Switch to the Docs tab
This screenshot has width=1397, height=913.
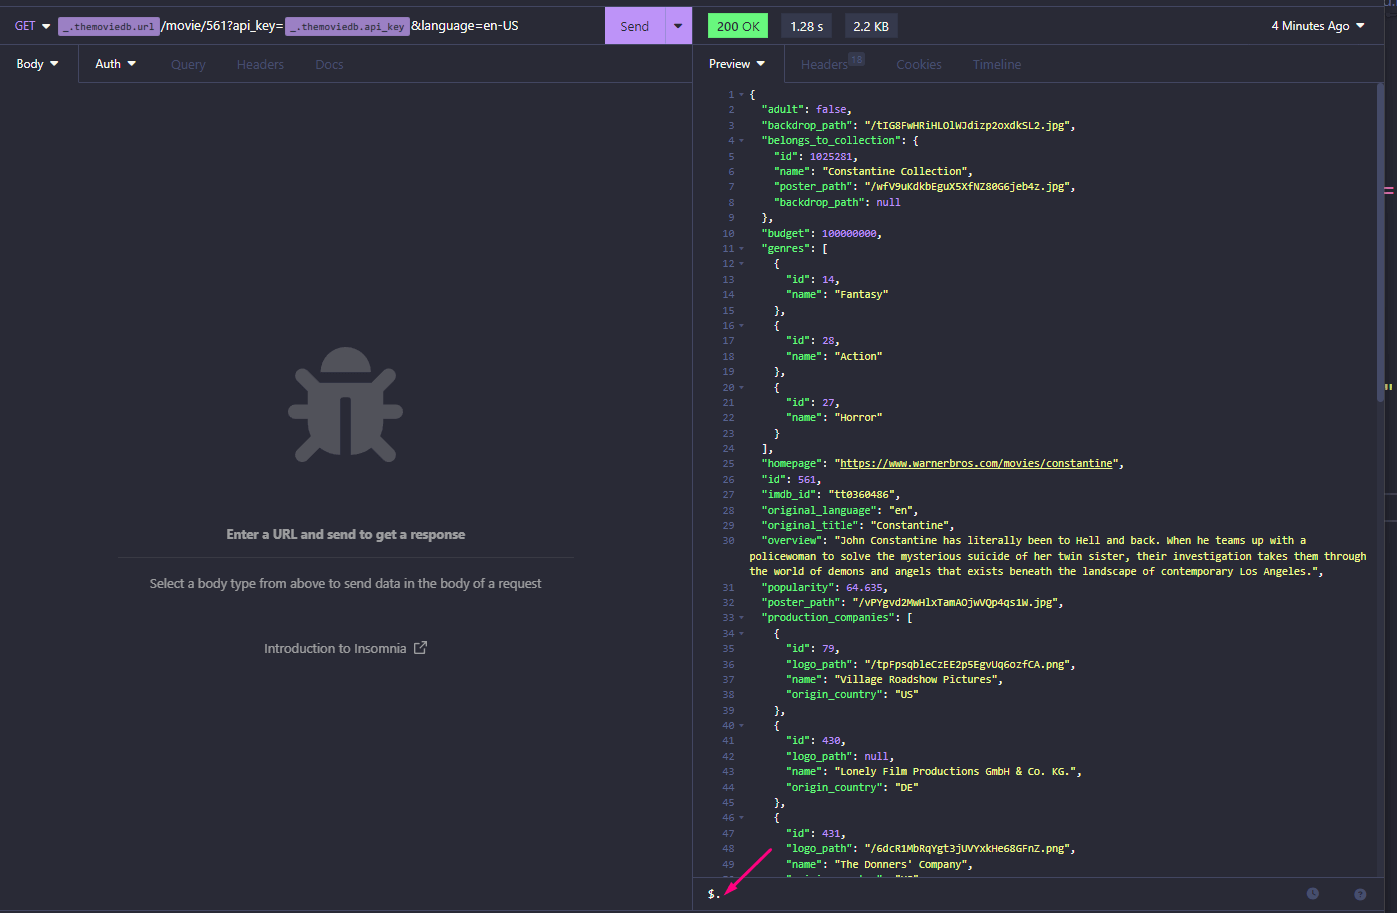329,65
